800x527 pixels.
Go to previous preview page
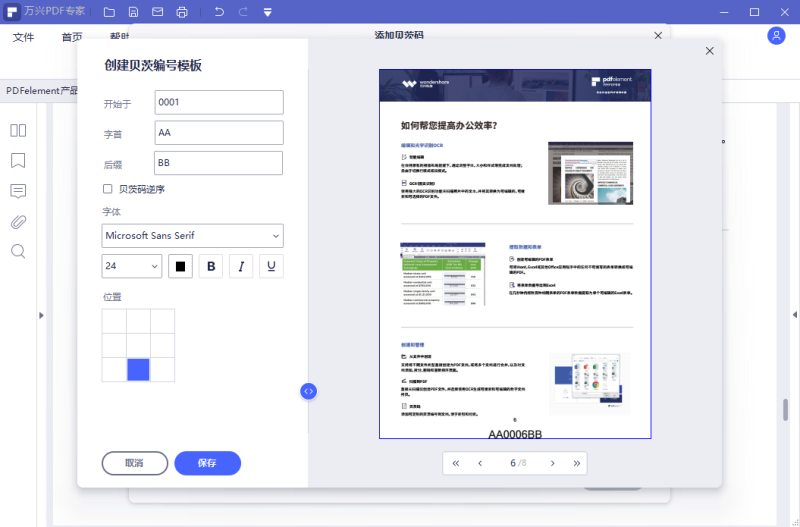[x=480, y=463]
